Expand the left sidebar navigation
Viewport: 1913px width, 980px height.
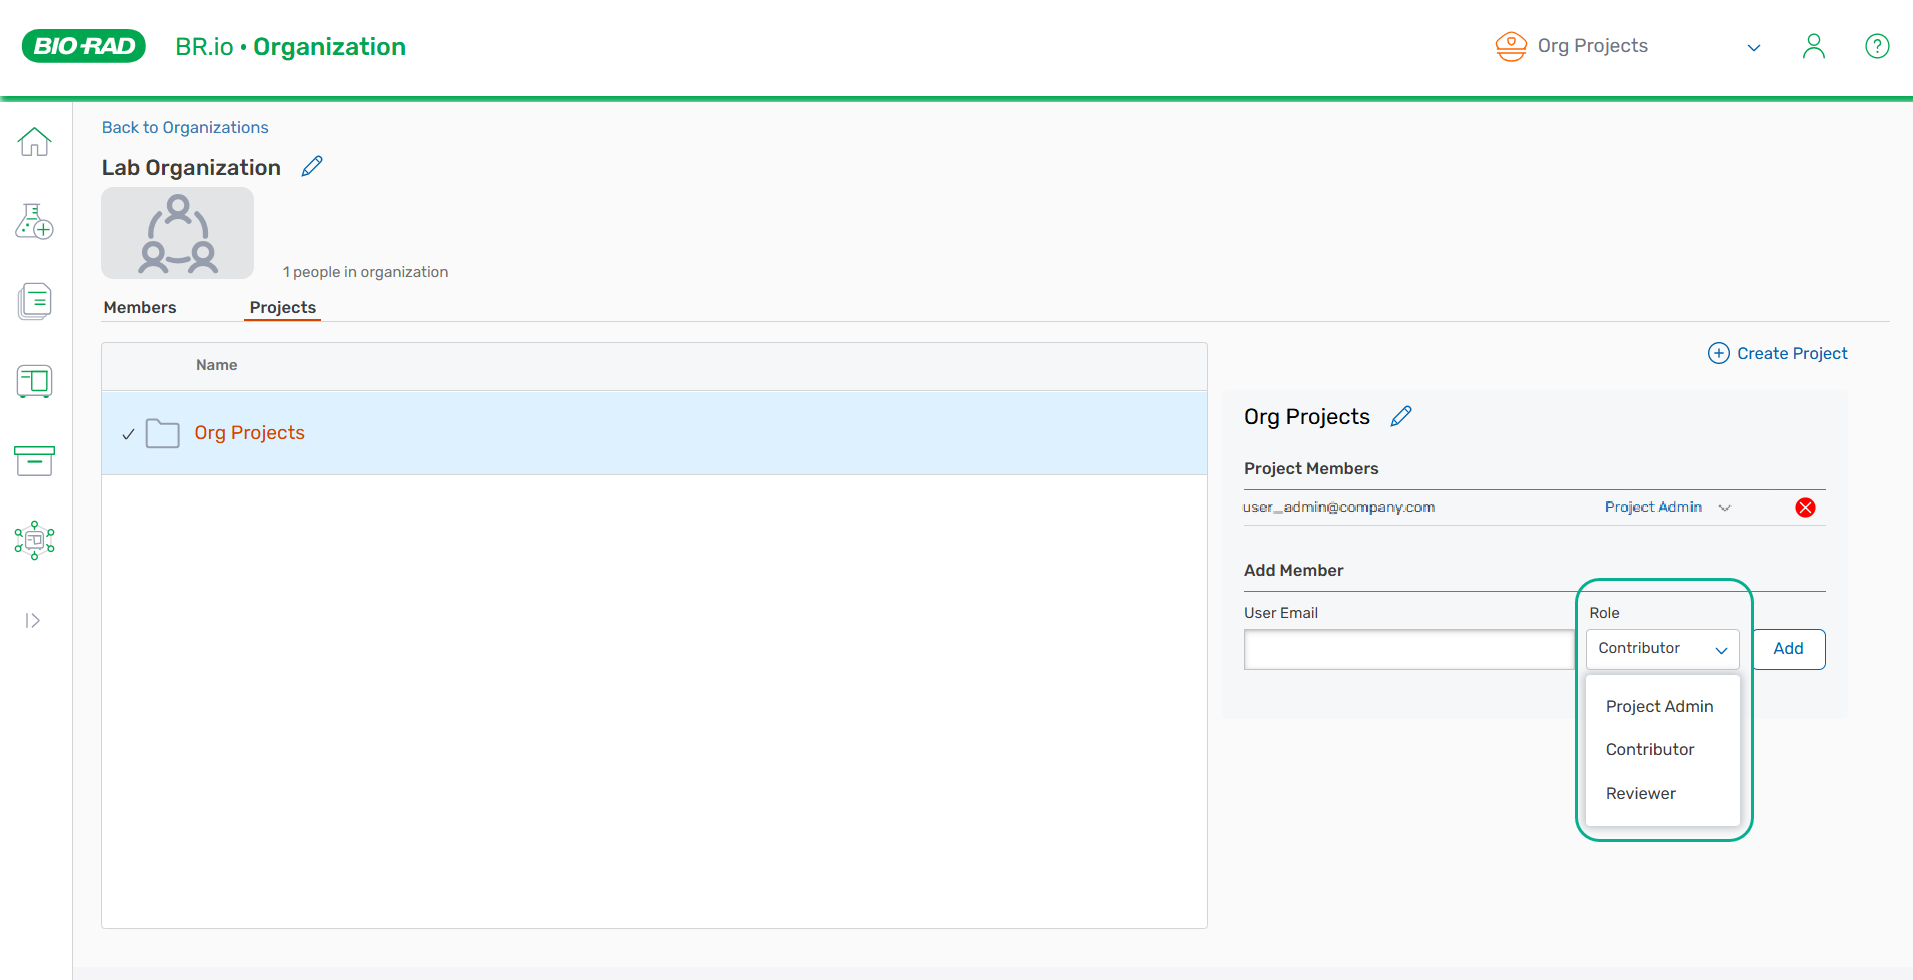pyautogui.click(x=33, y=621)
